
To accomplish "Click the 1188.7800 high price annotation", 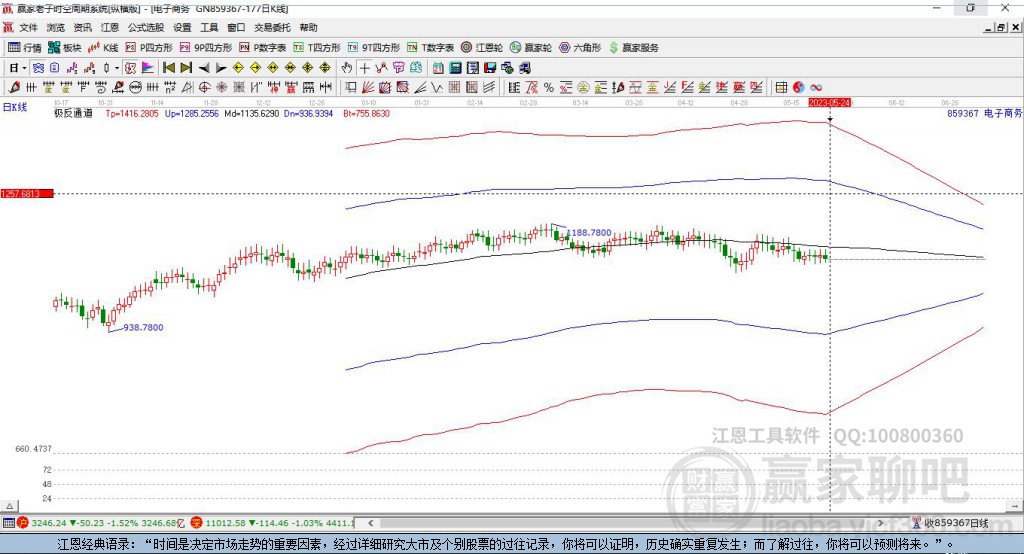I will point(589,233).
